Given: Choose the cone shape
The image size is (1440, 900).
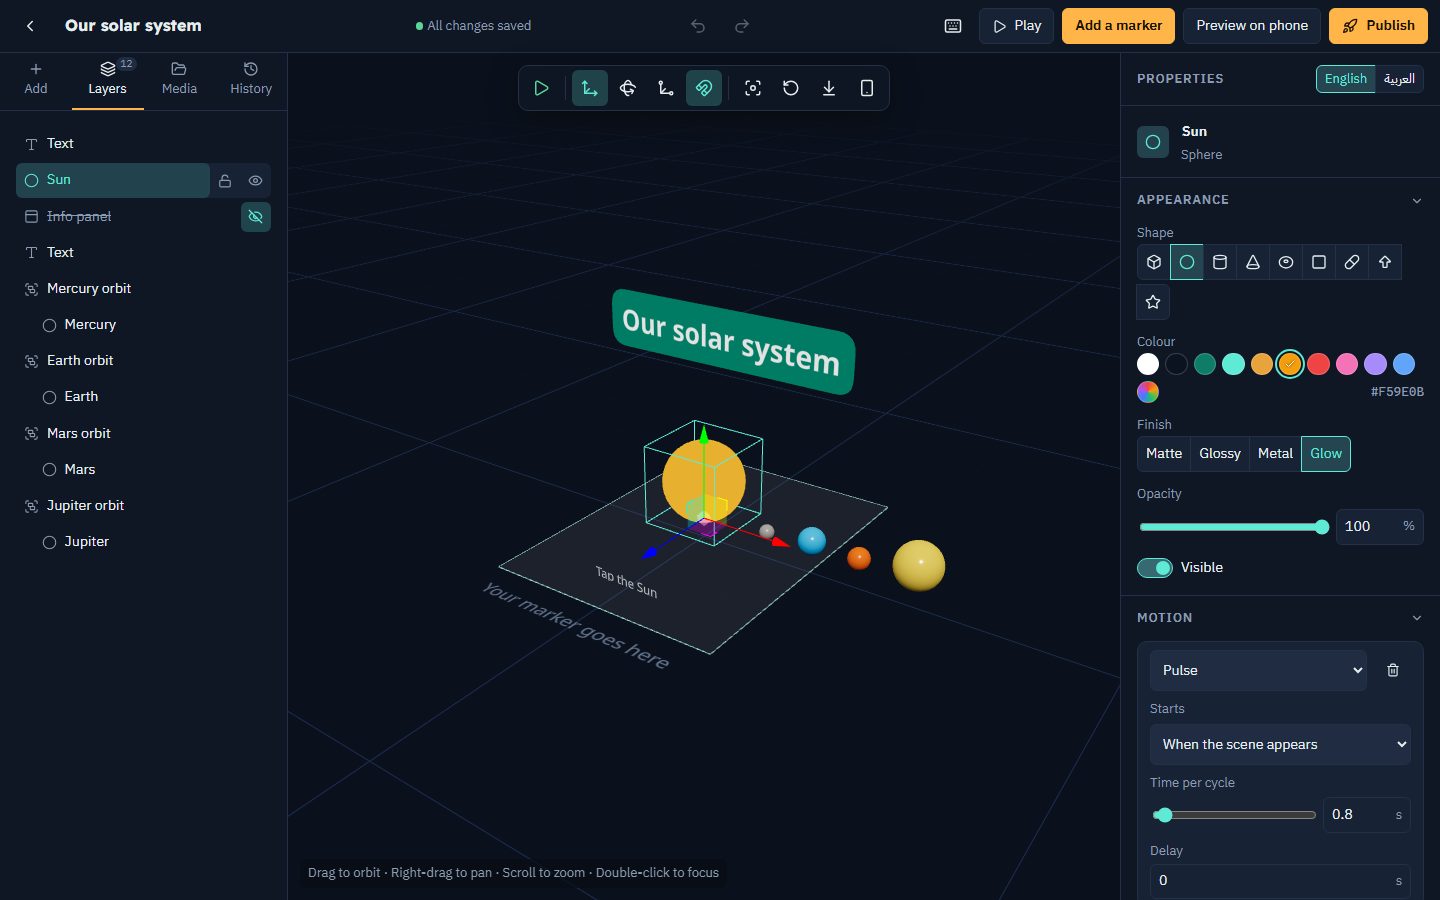Looking at the screenshot, I should (1253, 262).
